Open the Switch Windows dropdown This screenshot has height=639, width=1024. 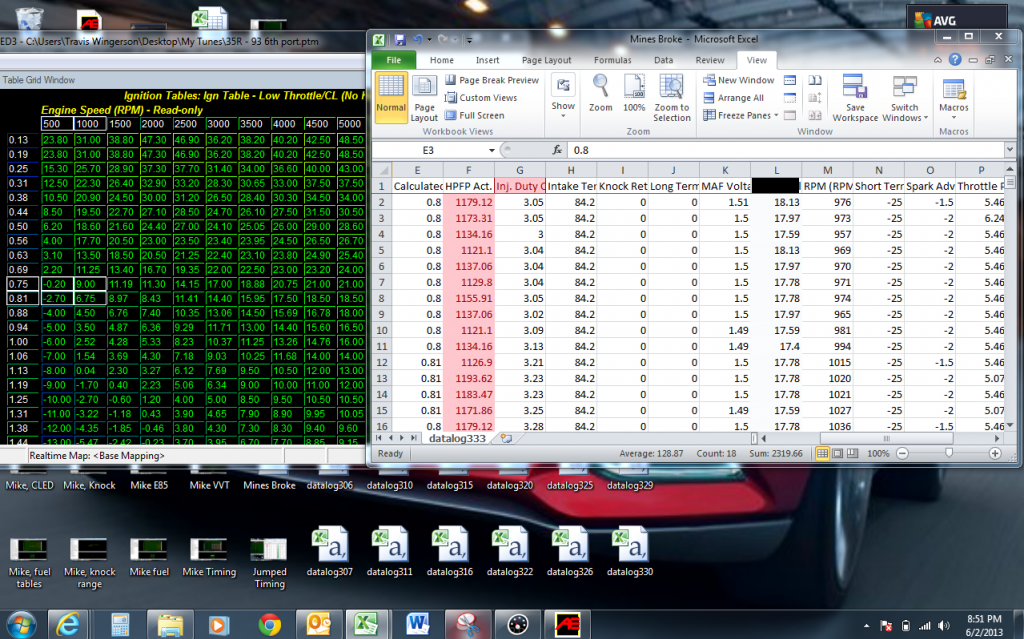coord(904,96)
